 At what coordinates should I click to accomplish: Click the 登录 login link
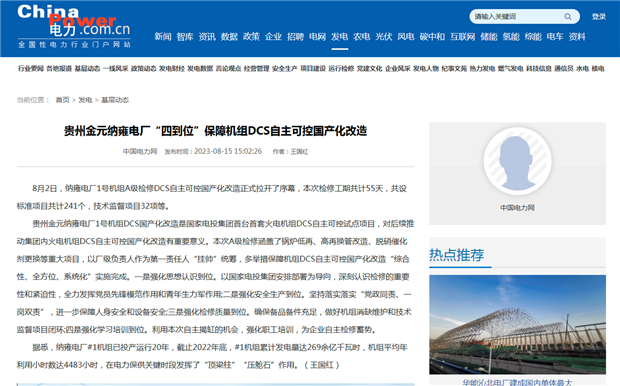pyautogui.click(x=598, y=17)
